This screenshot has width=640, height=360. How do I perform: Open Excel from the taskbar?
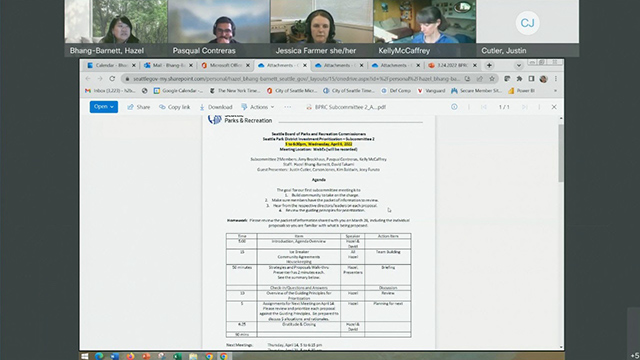(x=178, y=356)
